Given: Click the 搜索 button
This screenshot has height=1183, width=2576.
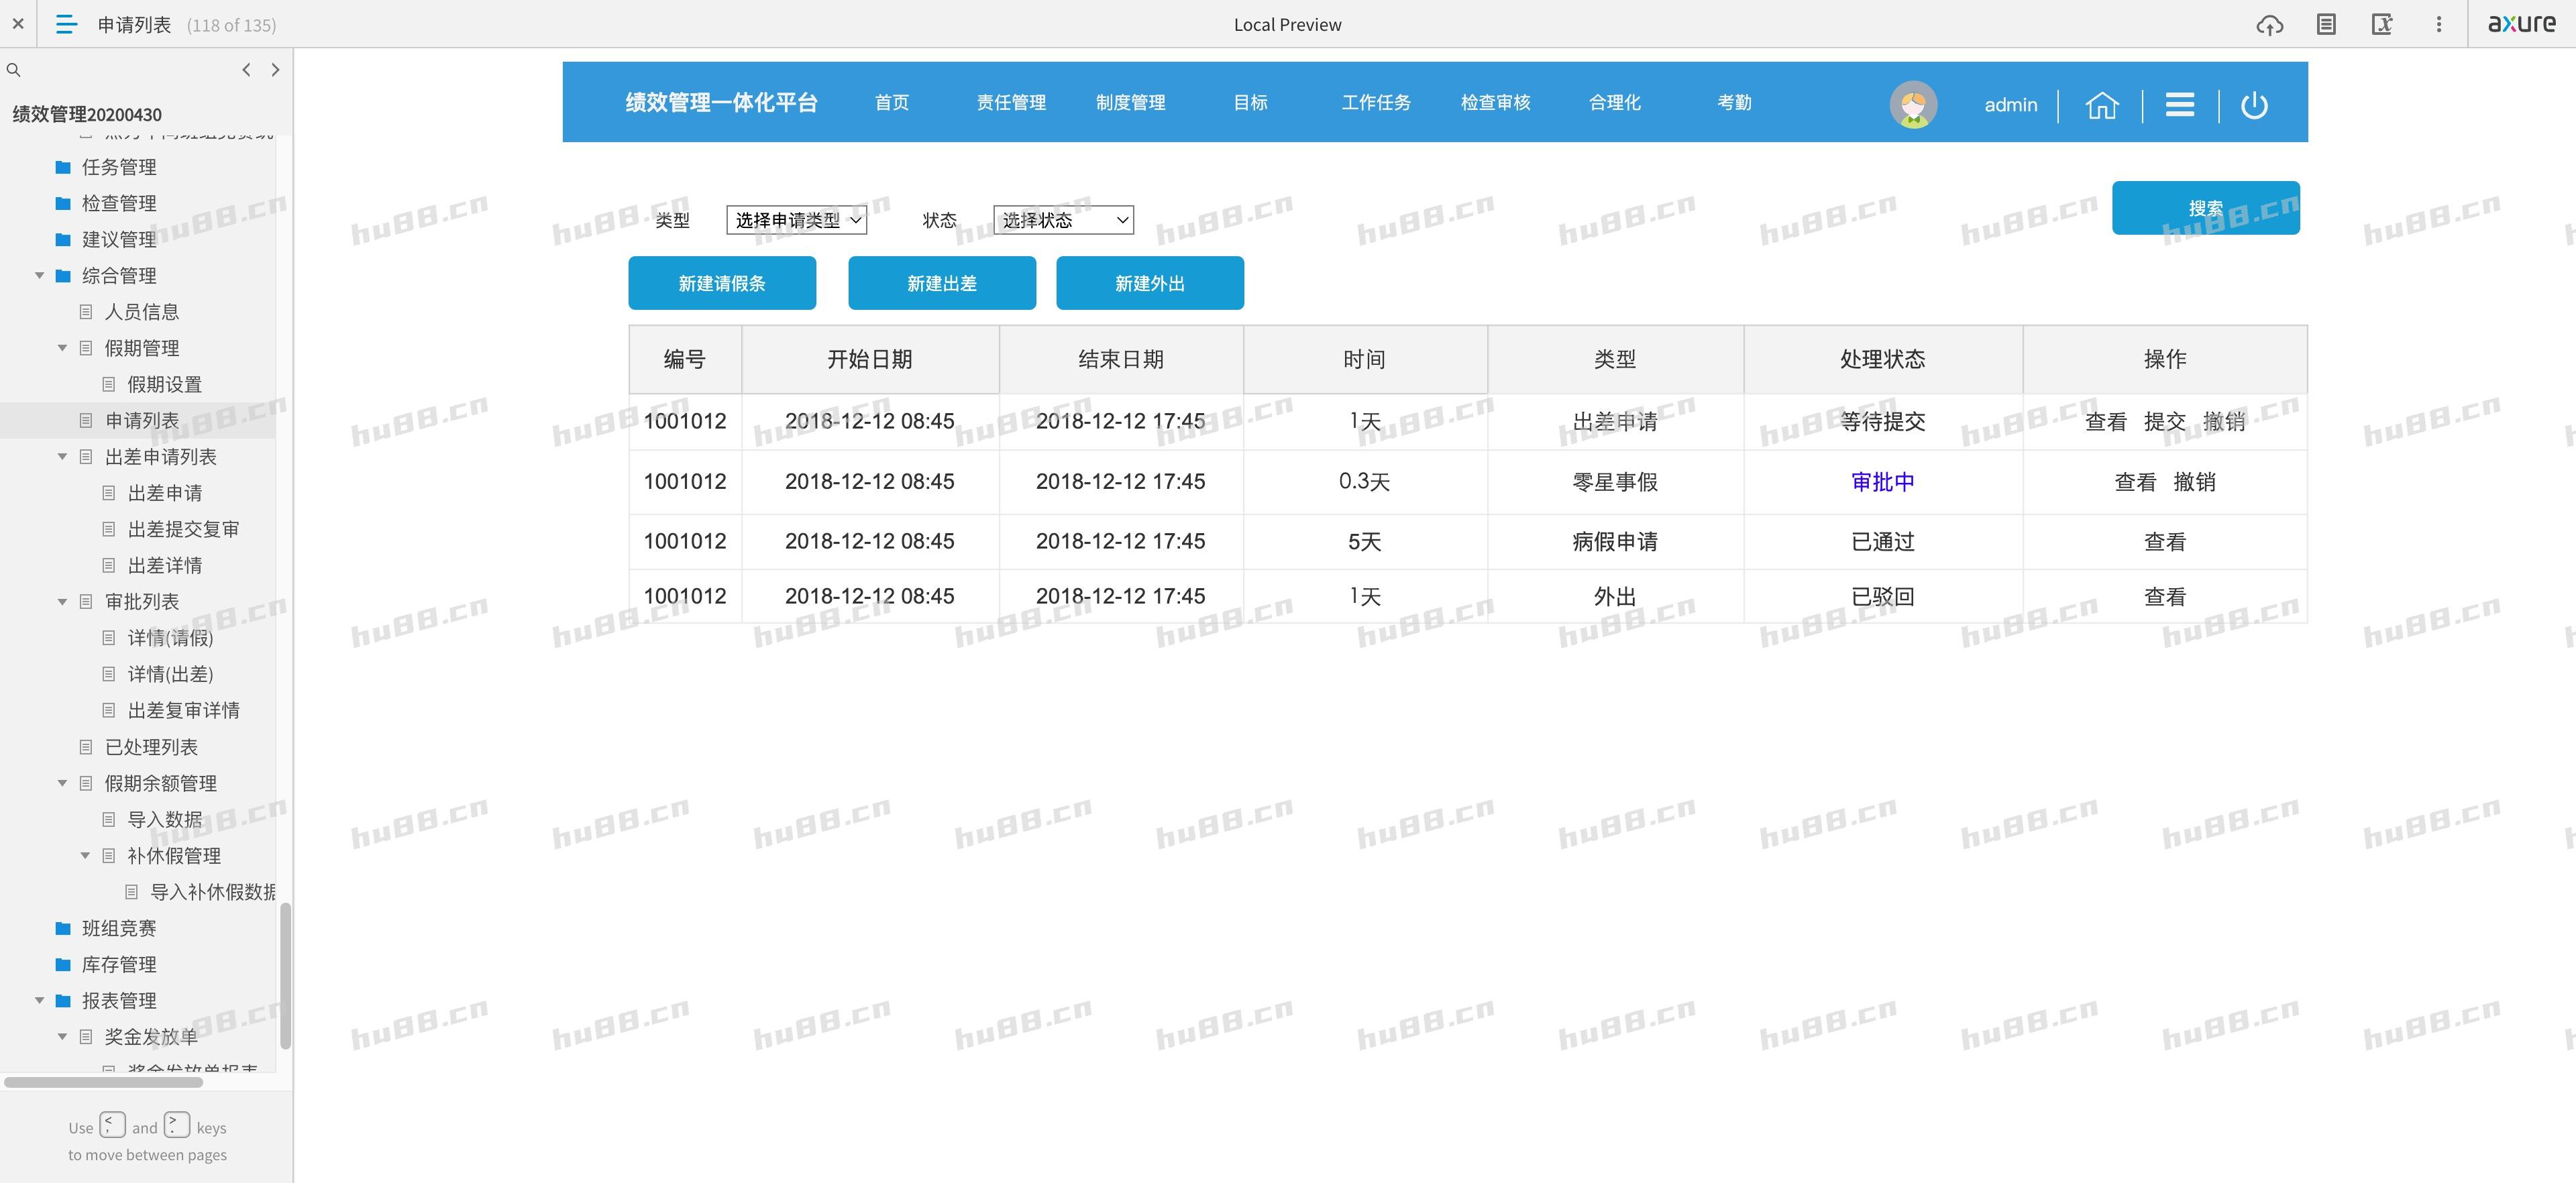Looking at the screenshot, I should point(2205,208).
